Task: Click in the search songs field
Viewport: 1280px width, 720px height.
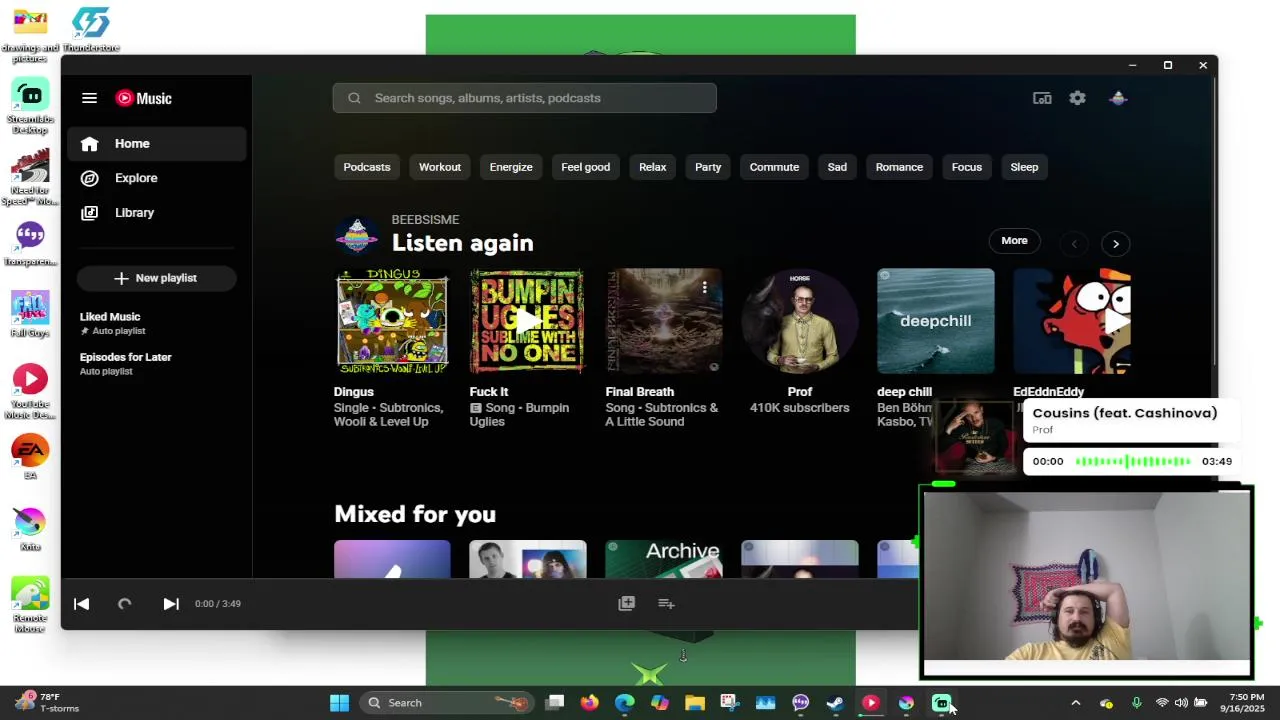Action: (x=525, y=98)
